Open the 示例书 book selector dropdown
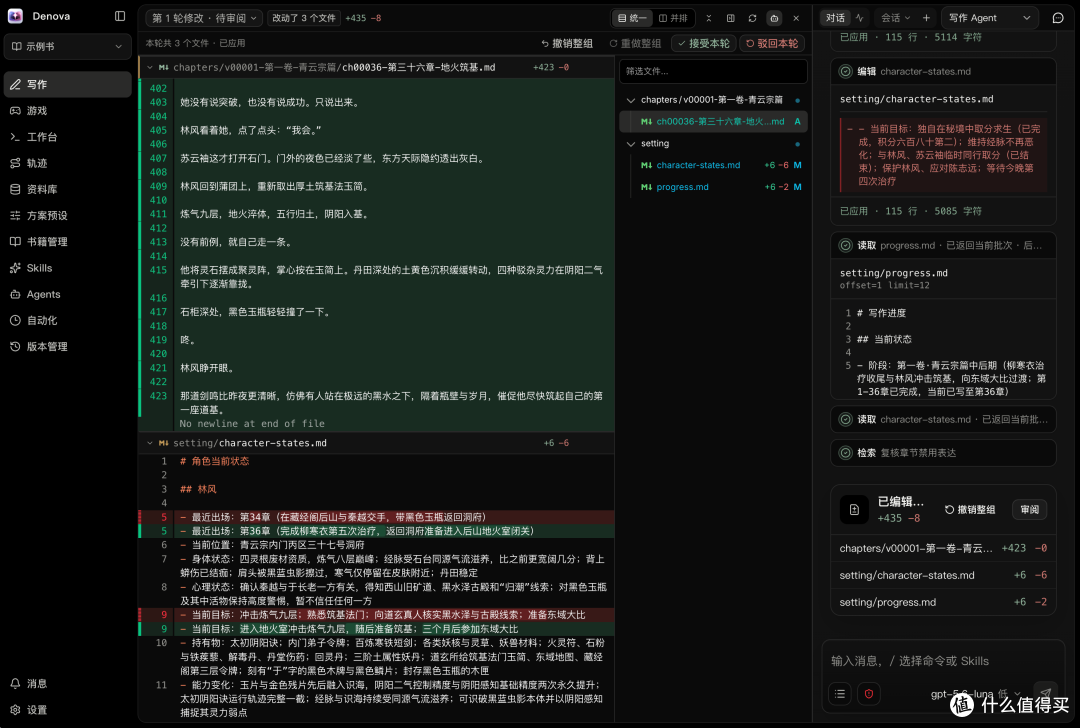Screen dimensions: 1080x728 point(68,46)
